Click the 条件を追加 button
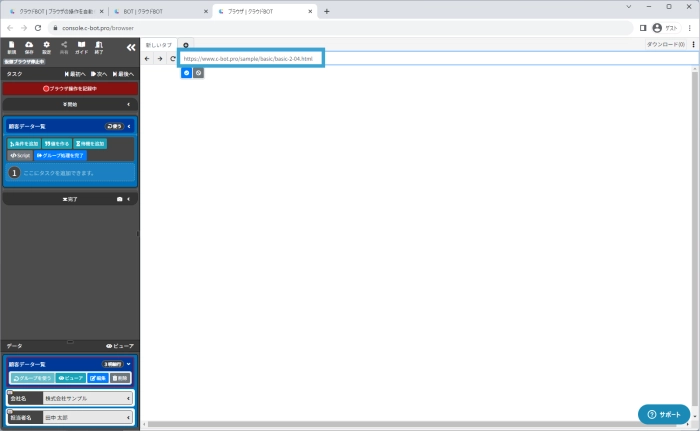Image resolution: width=700 pixels, height=431 pixels. 24,144
